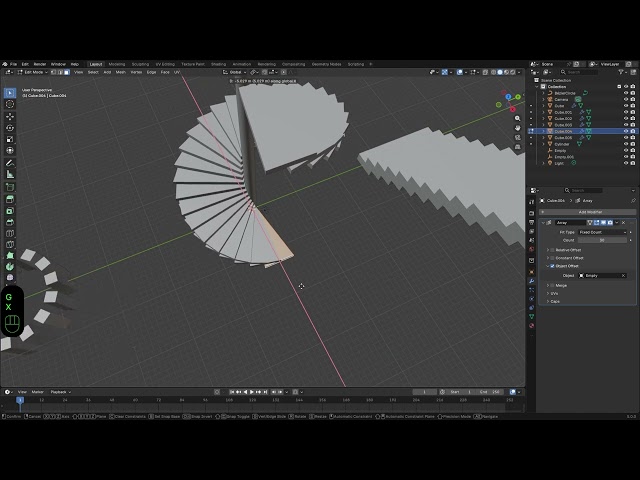Open the World properties tab
640x480 pixels.
(x=531, y=249)
